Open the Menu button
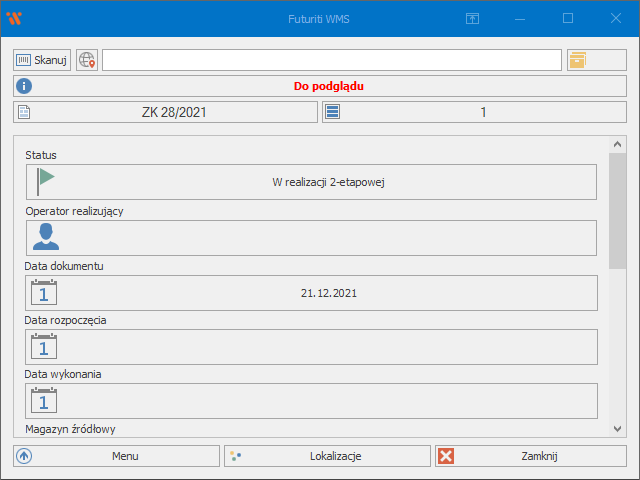The width and height of the screenshot is (640, 480). pyautogui.click(x=116, y=456)
